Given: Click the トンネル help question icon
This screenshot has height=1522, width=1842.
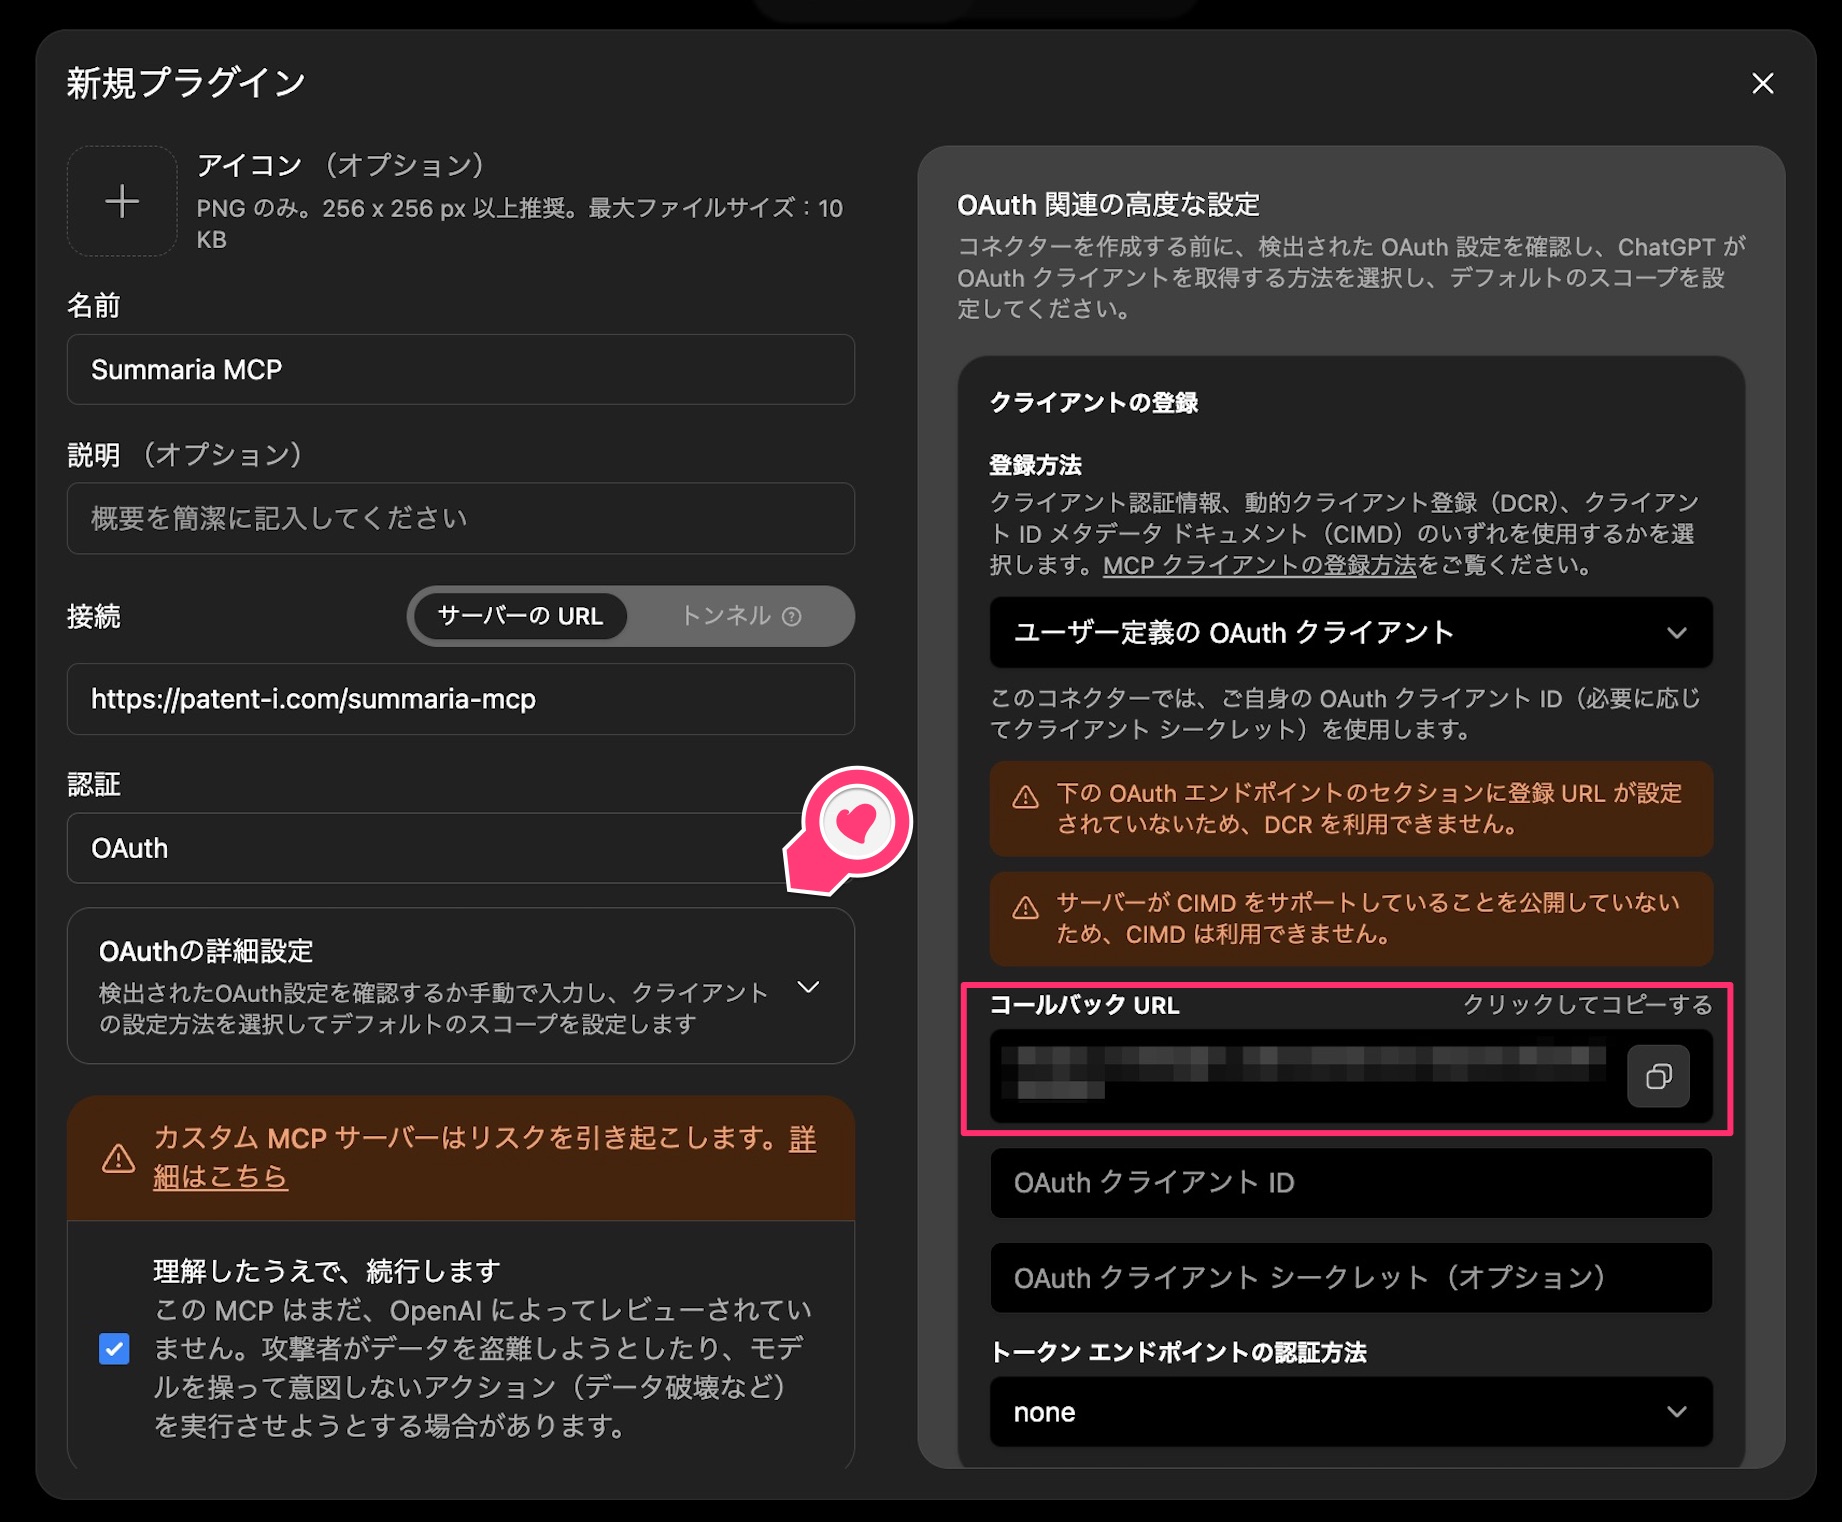Looking at the screenshot, I should point(792,616).
